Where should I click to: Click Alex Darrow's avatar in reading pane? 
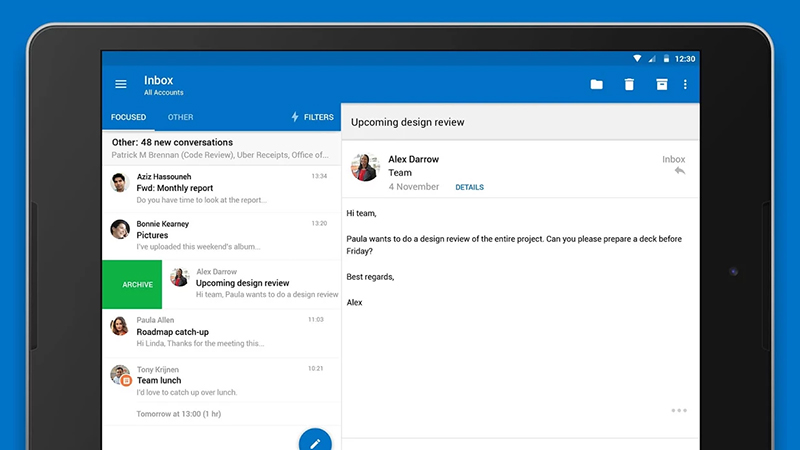tap(365, 167)
